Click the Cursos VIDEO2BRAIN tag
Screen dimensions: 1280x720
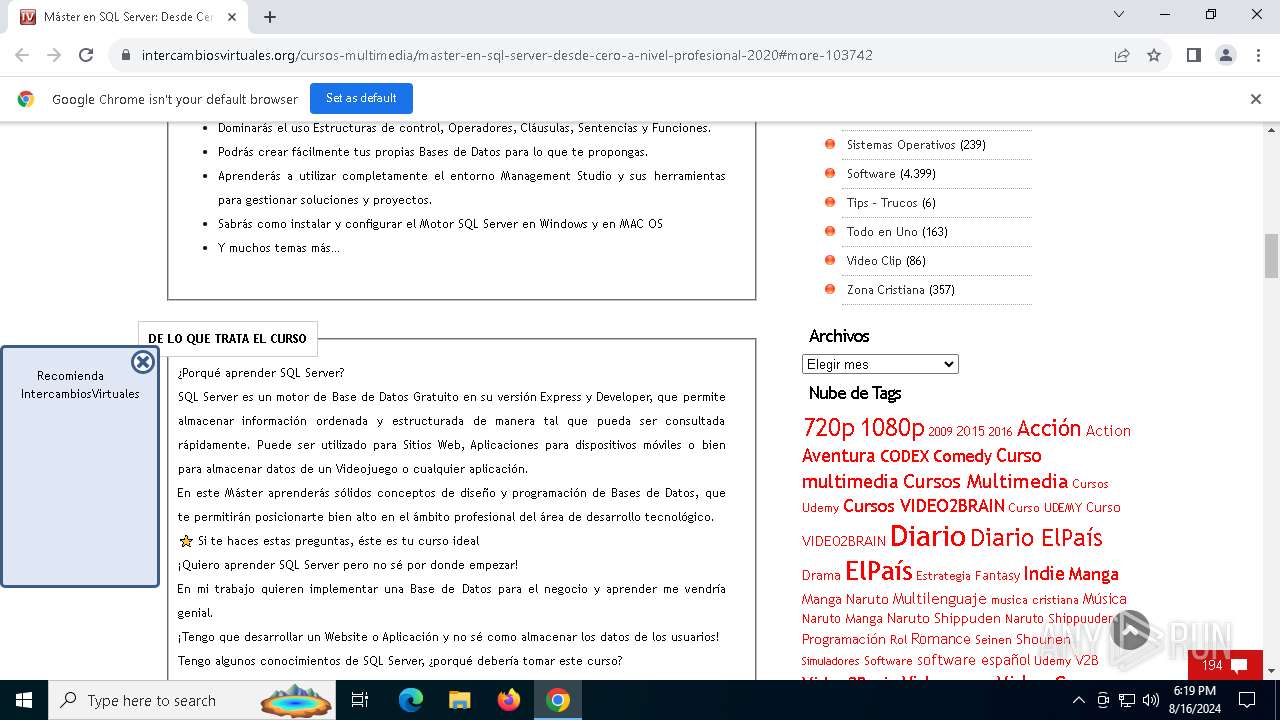(923, 506)
